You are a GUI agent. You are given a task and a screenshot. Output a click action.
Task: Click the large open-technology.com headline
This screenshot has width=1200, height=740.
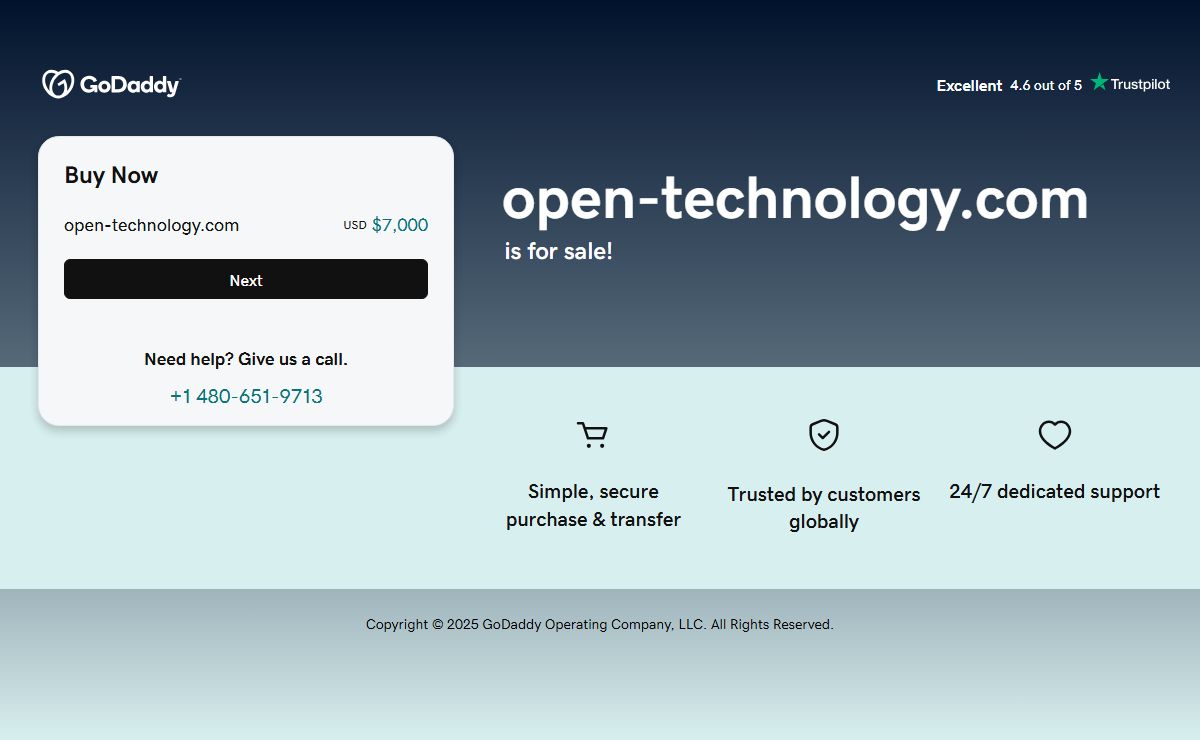[795, 199]
